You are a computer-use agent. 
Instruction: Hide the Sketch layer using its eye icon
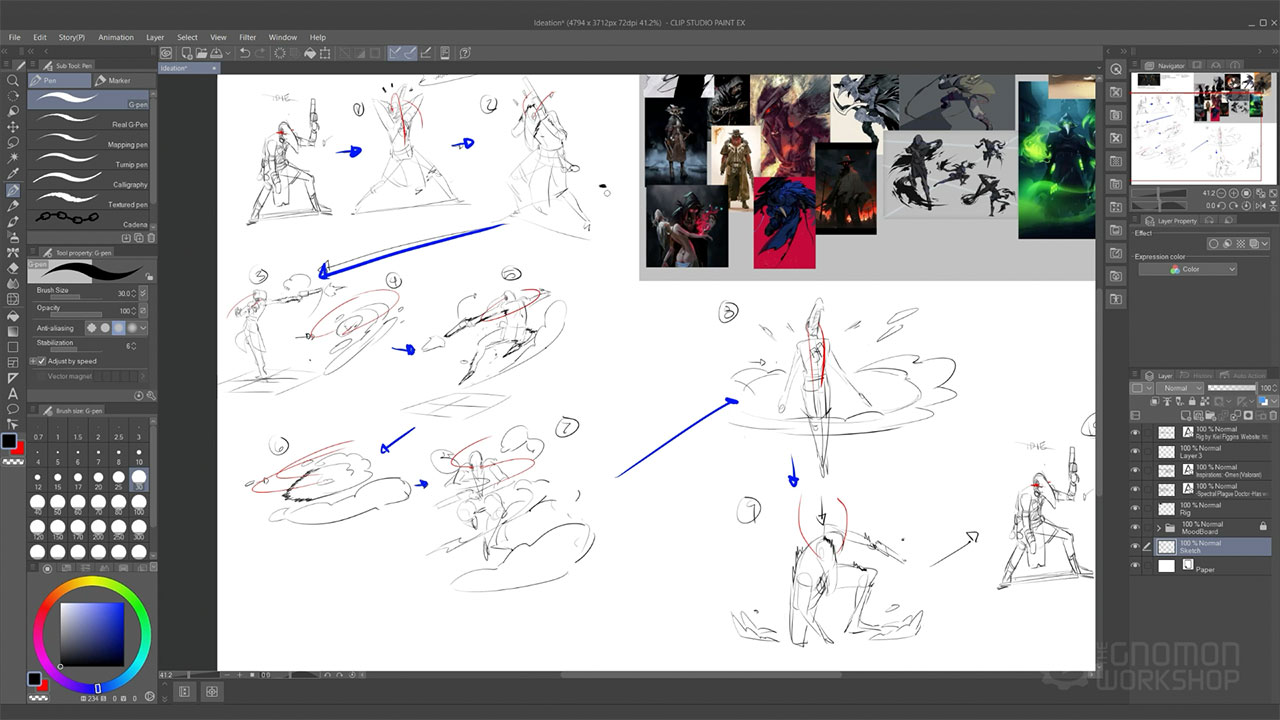(1135, 547)
